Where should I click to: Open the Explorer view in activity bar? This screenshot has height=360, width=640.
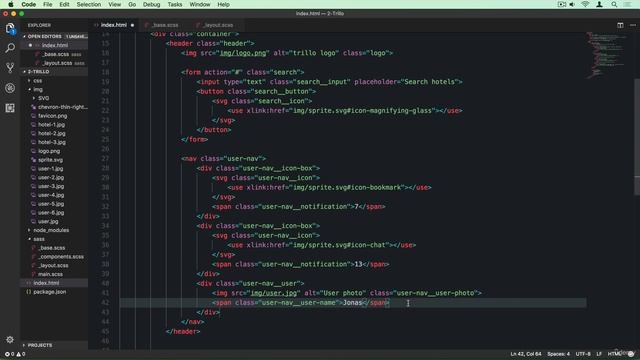[x=10, y=29]
